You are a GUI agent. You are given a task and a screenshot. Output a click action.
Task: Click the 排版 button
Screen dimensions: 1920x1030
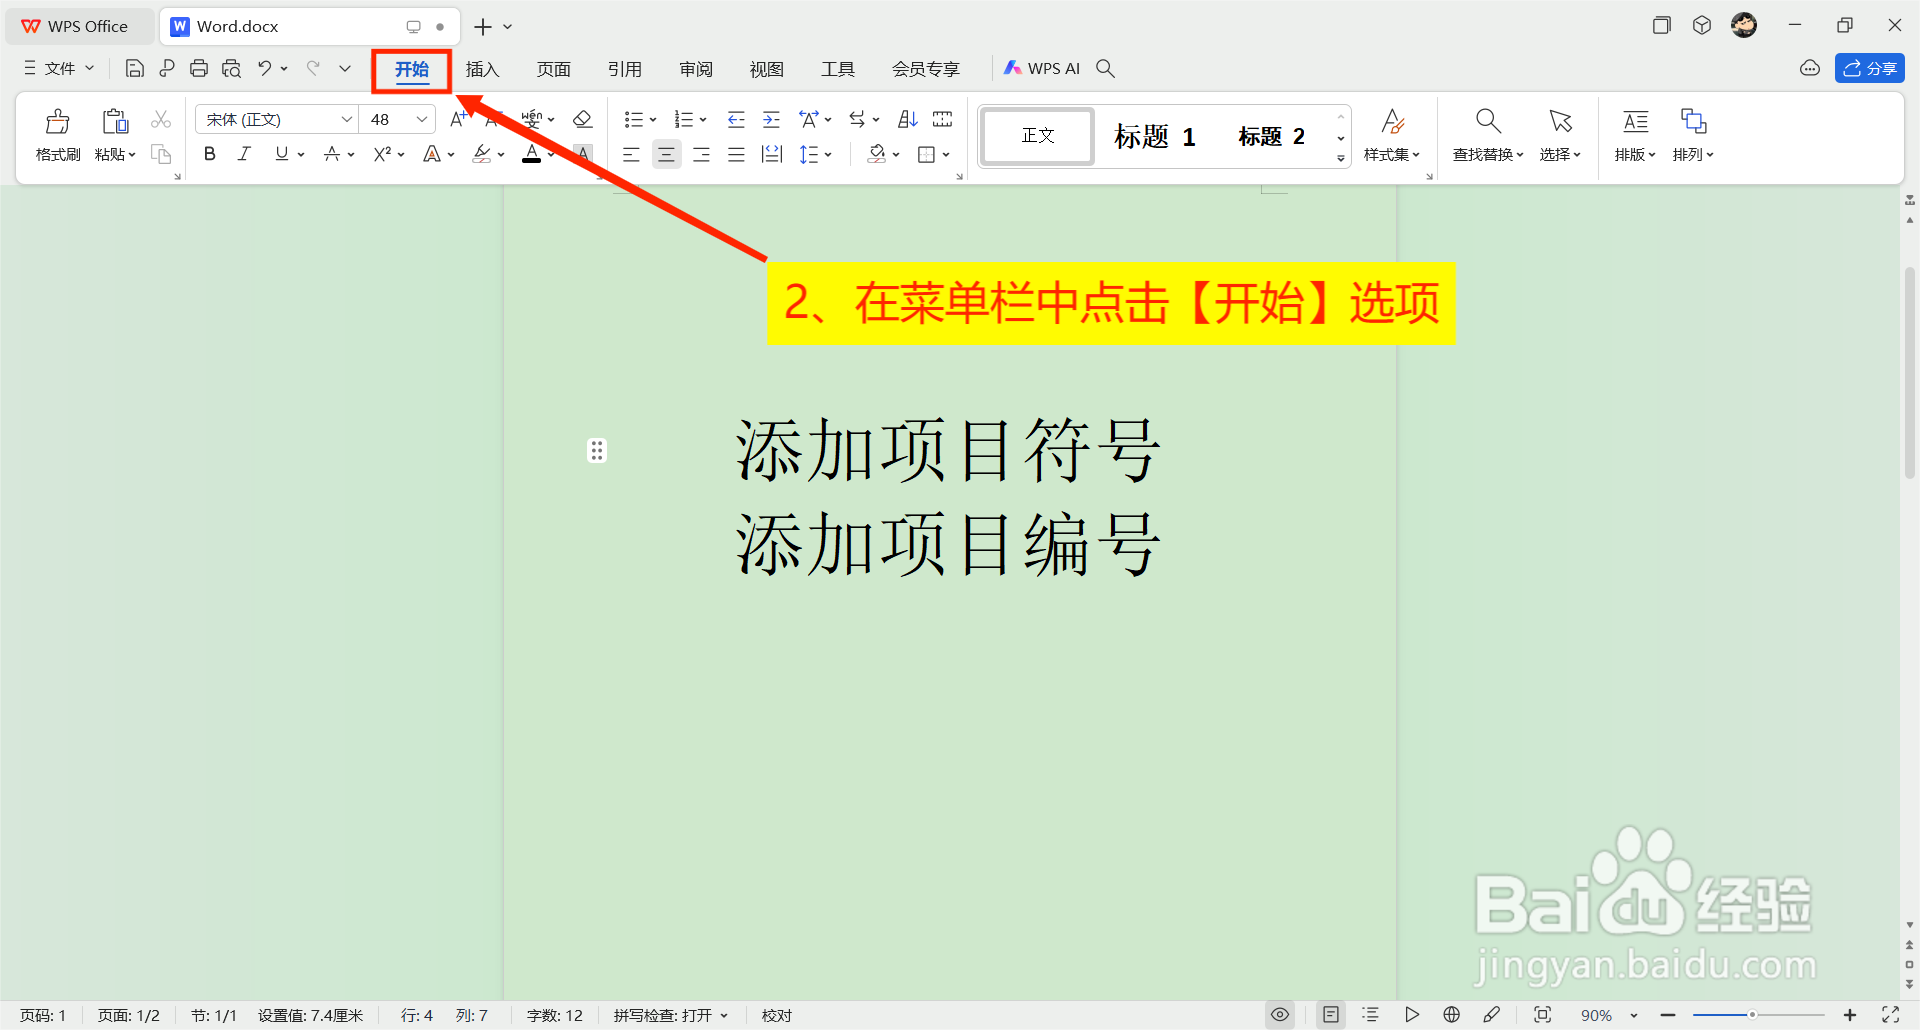pyautogui.click(x=1635, y=135)
